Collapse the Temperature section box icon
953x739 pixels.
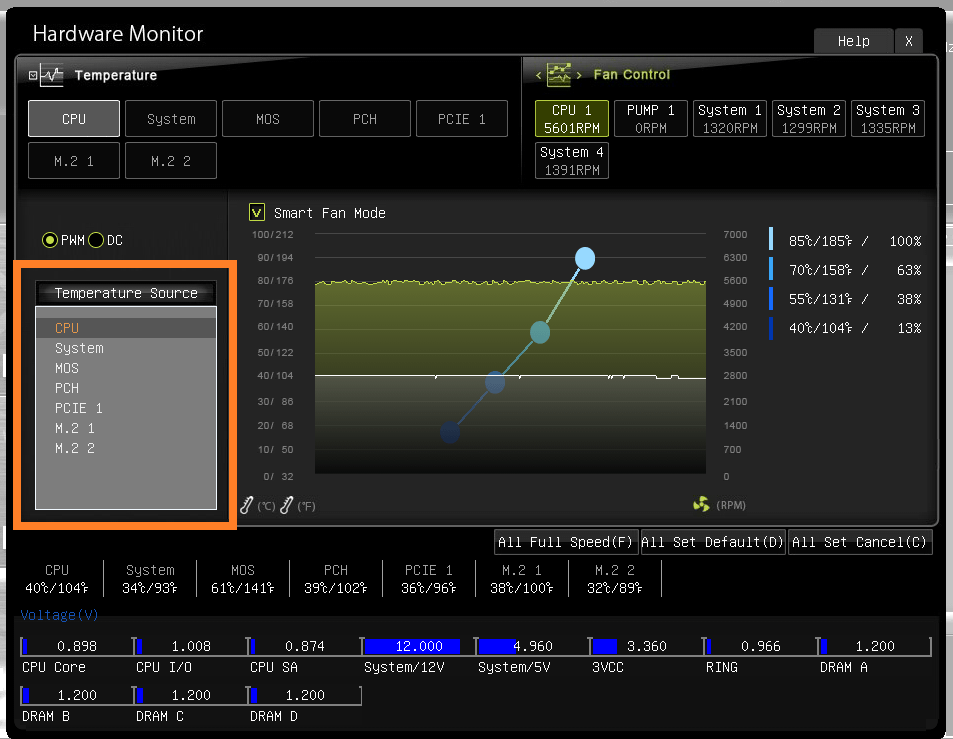coord(33,75)
